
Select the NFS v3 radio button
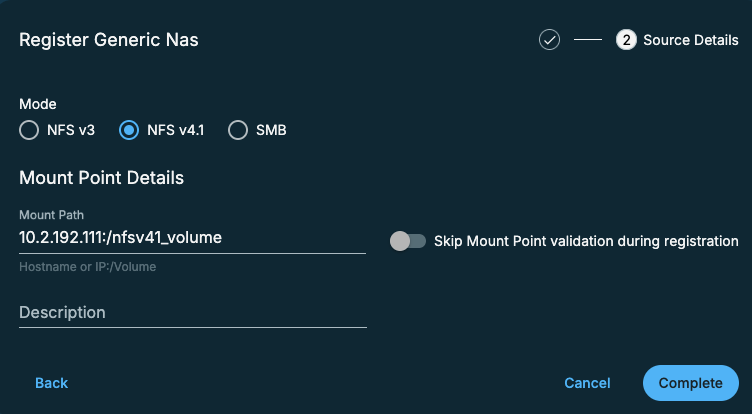coord(29,130)
